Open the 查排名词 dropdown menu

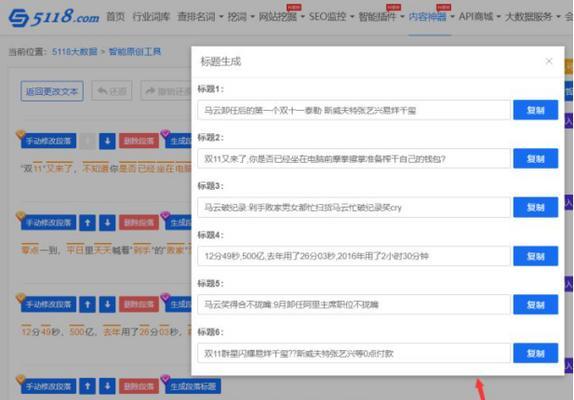(x=200, y=16)
